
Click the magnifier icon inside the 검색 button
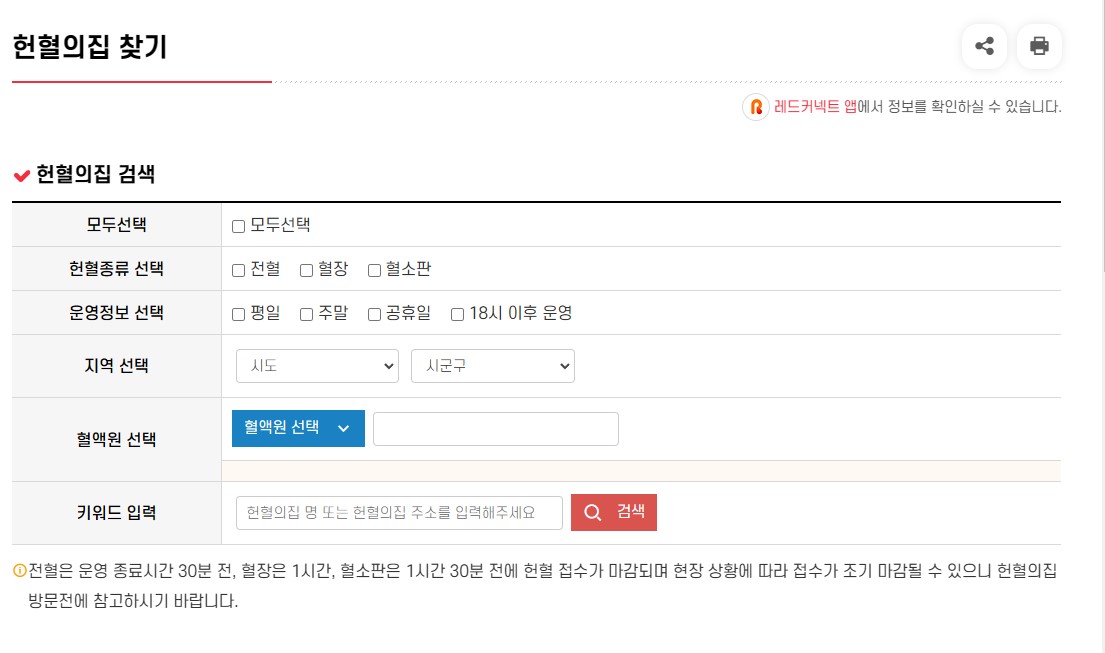pyautogui.click(x=592, y=512)
